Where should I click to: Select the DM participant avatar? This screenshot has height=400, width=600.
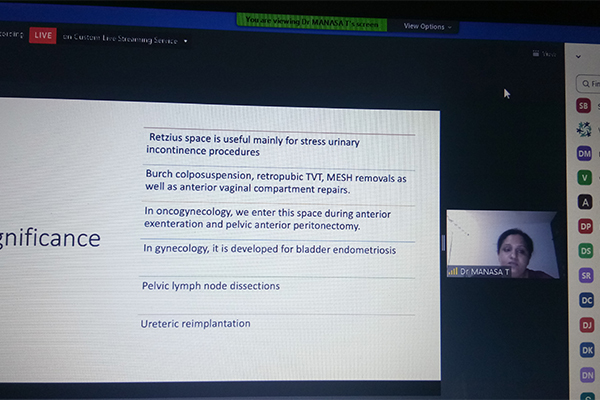(x=585, y=153)
